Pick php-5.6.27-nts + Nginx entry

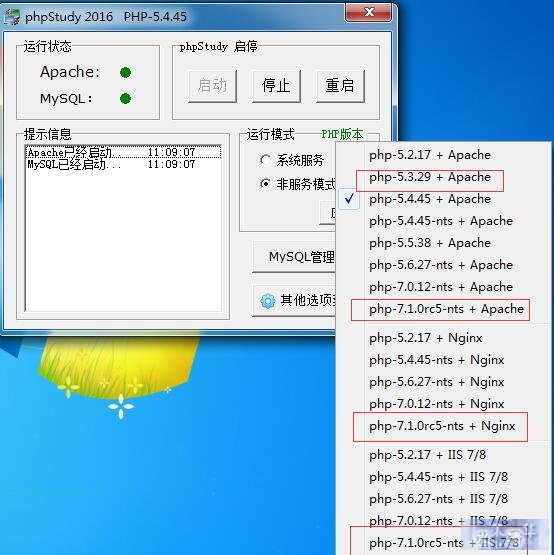(436, 382)
